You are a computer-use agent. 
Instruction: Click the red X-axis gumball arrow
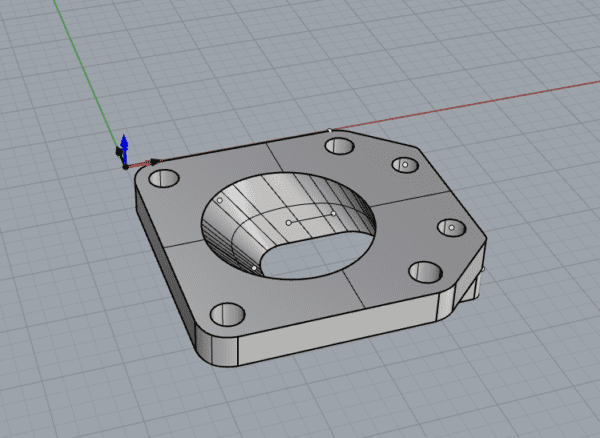pos(152,161)
